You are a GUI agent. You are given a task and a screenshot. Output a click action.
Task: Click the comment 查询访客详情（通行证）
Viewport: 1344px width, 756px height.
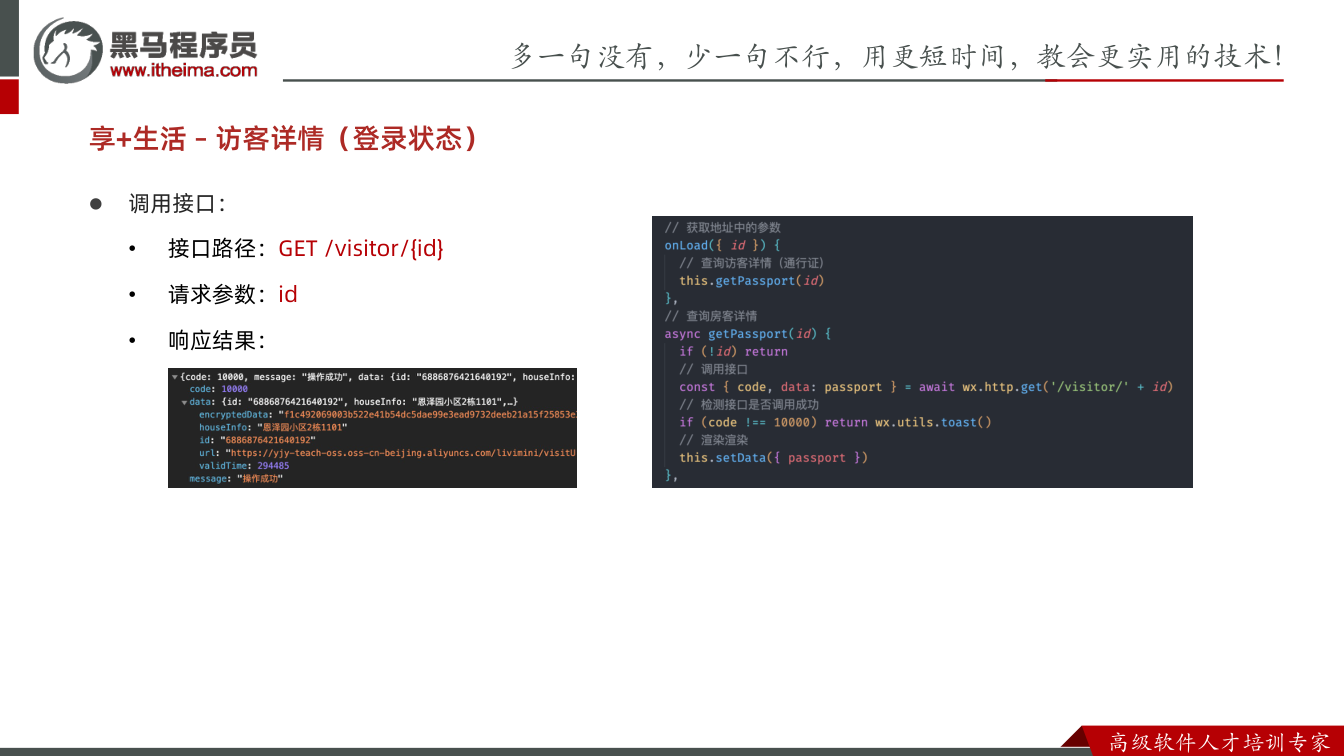click(x=751, y=263)
